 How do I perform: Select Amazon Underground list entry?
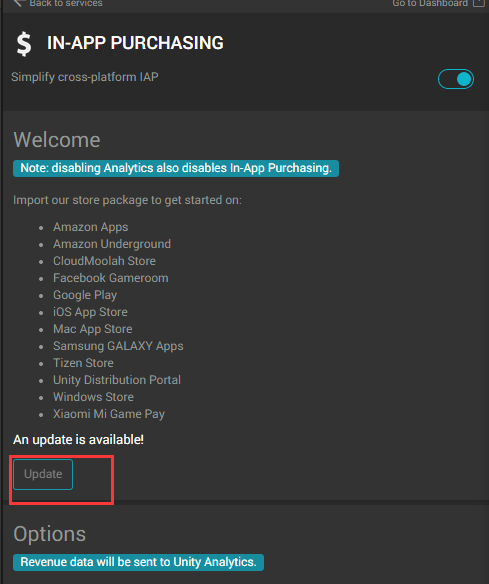[112, 244]
